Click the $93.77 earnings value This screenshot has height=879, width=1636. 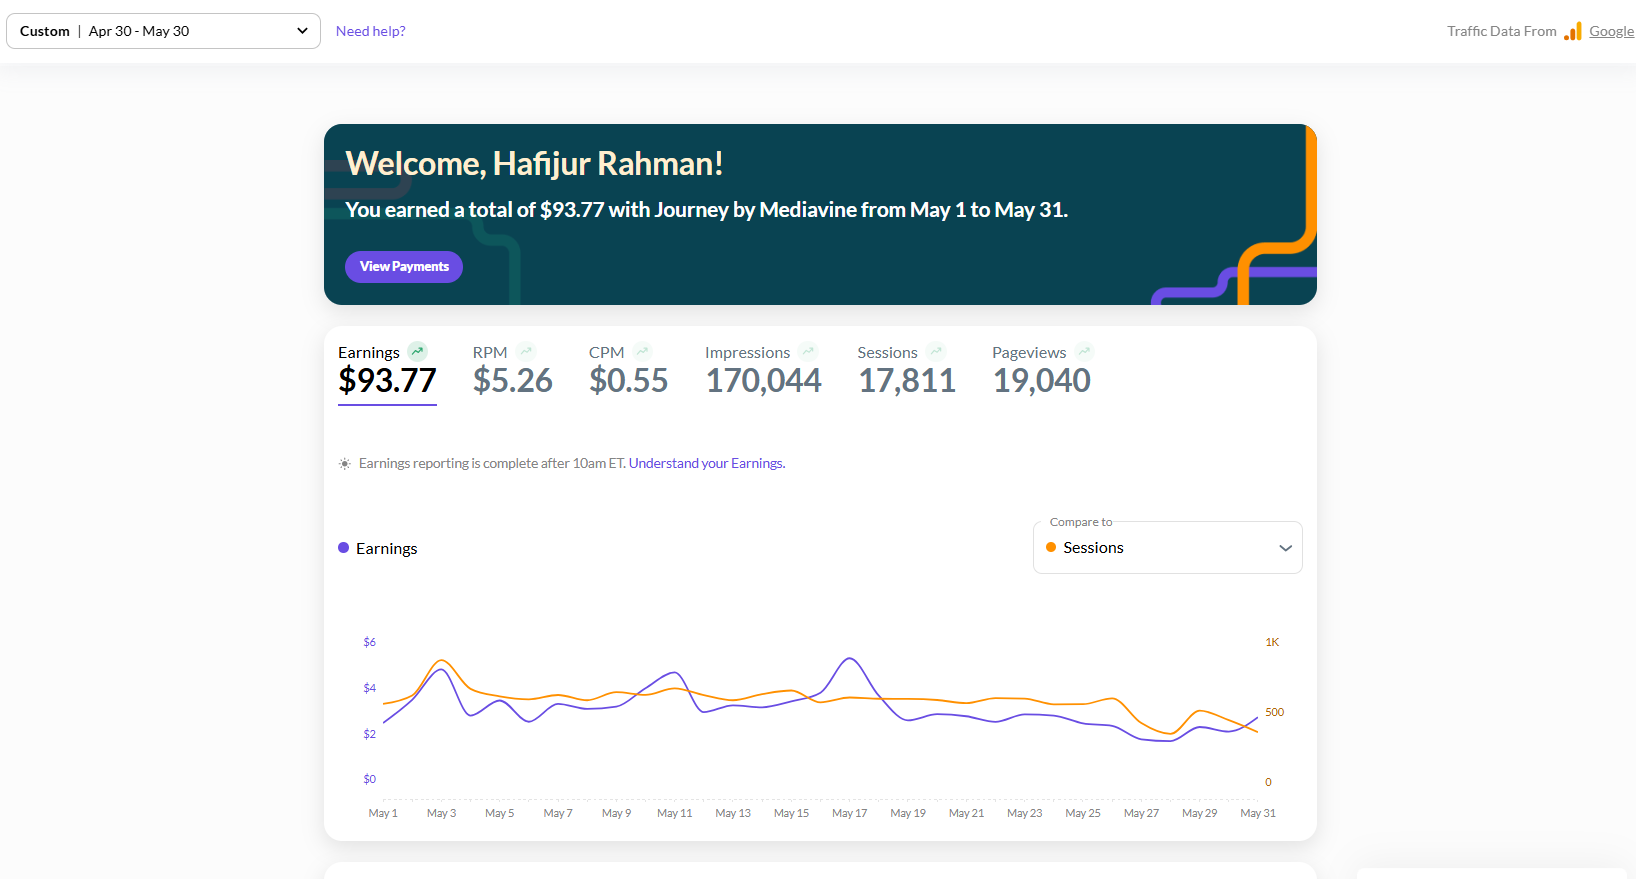point(387,381)
